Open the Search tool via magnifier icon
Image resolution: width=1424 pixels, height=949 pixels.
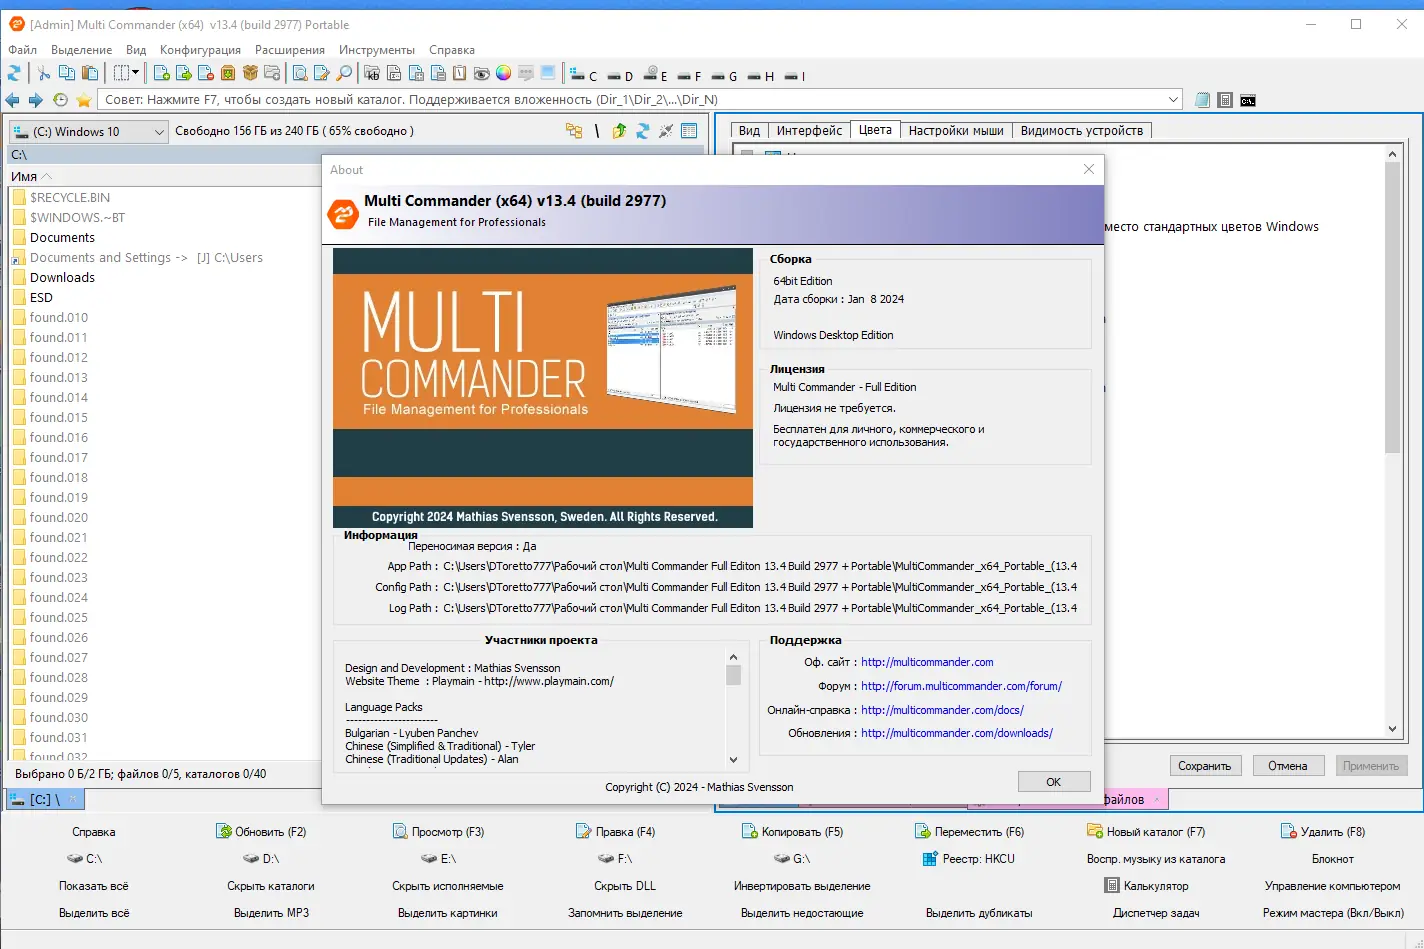(344, 73)
